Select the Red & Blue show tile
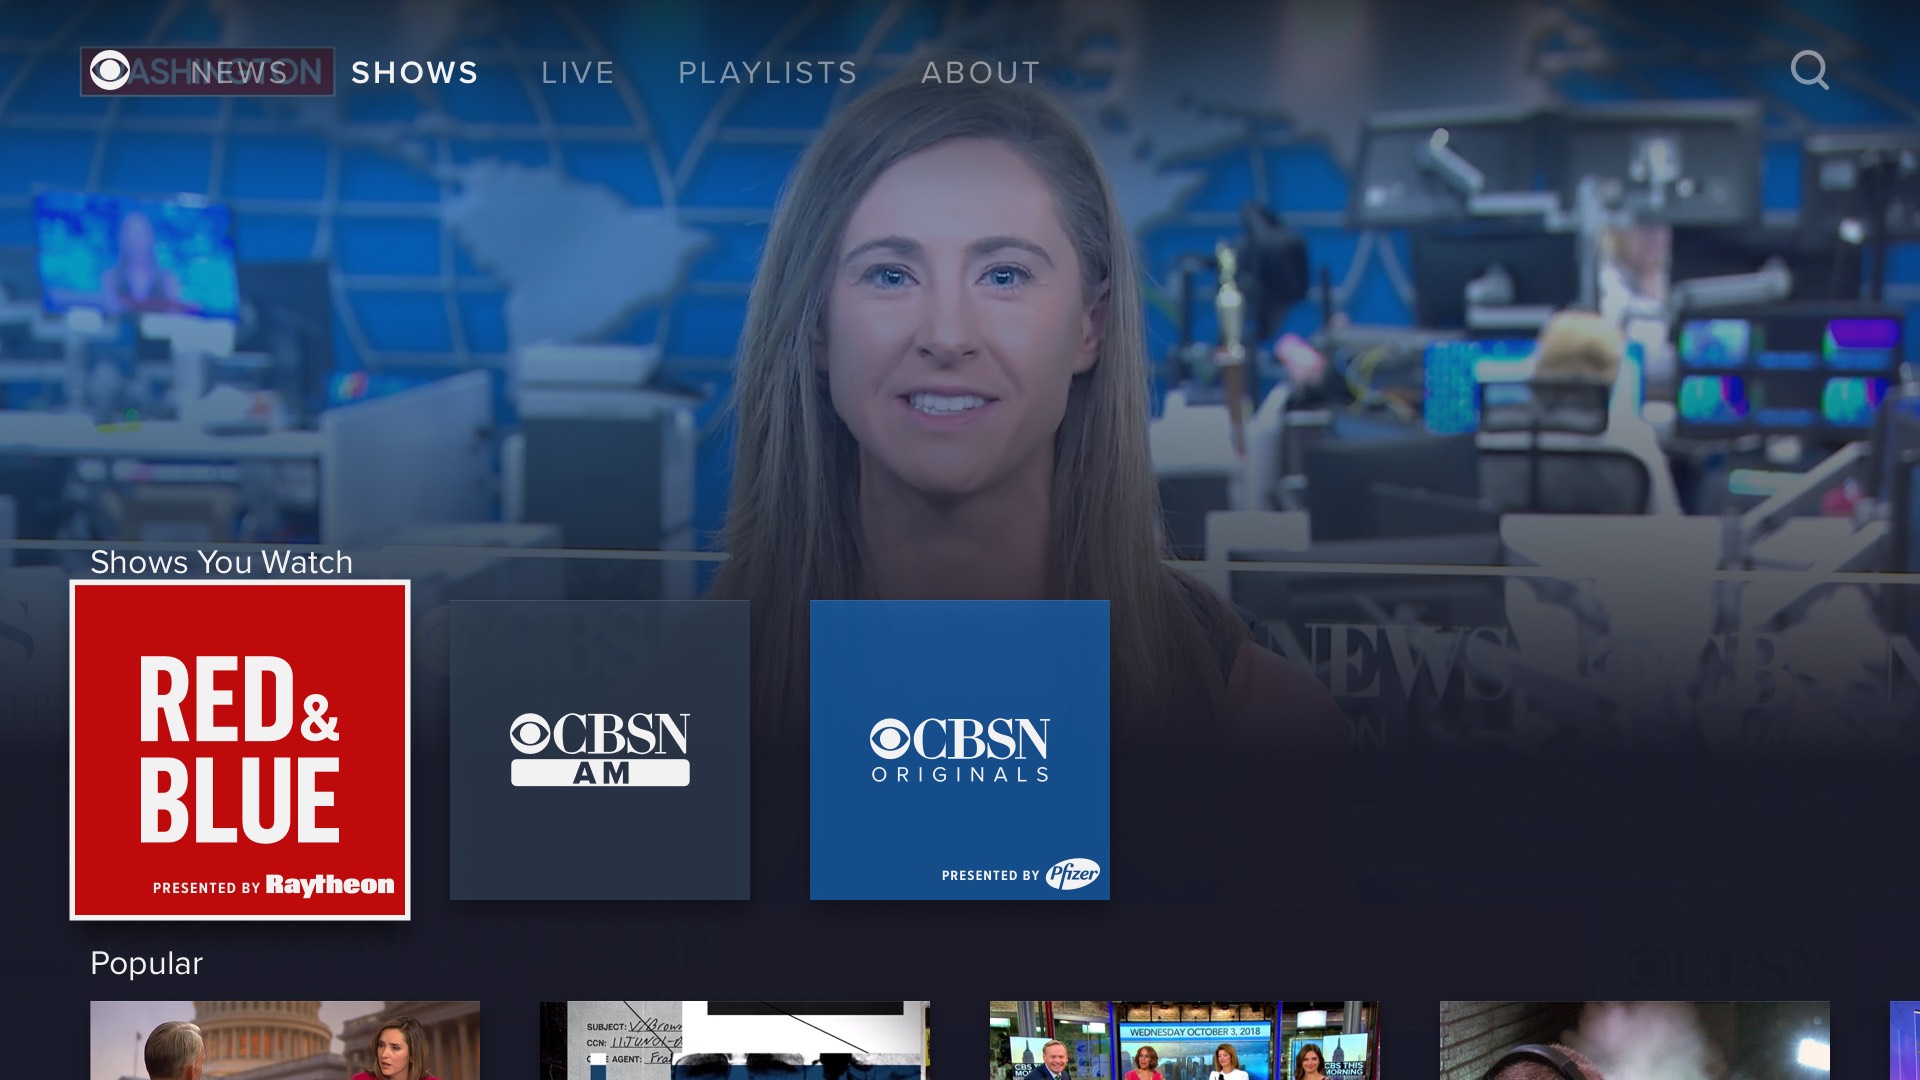Screen dimensions: 1920x1080 pos(240,750)
